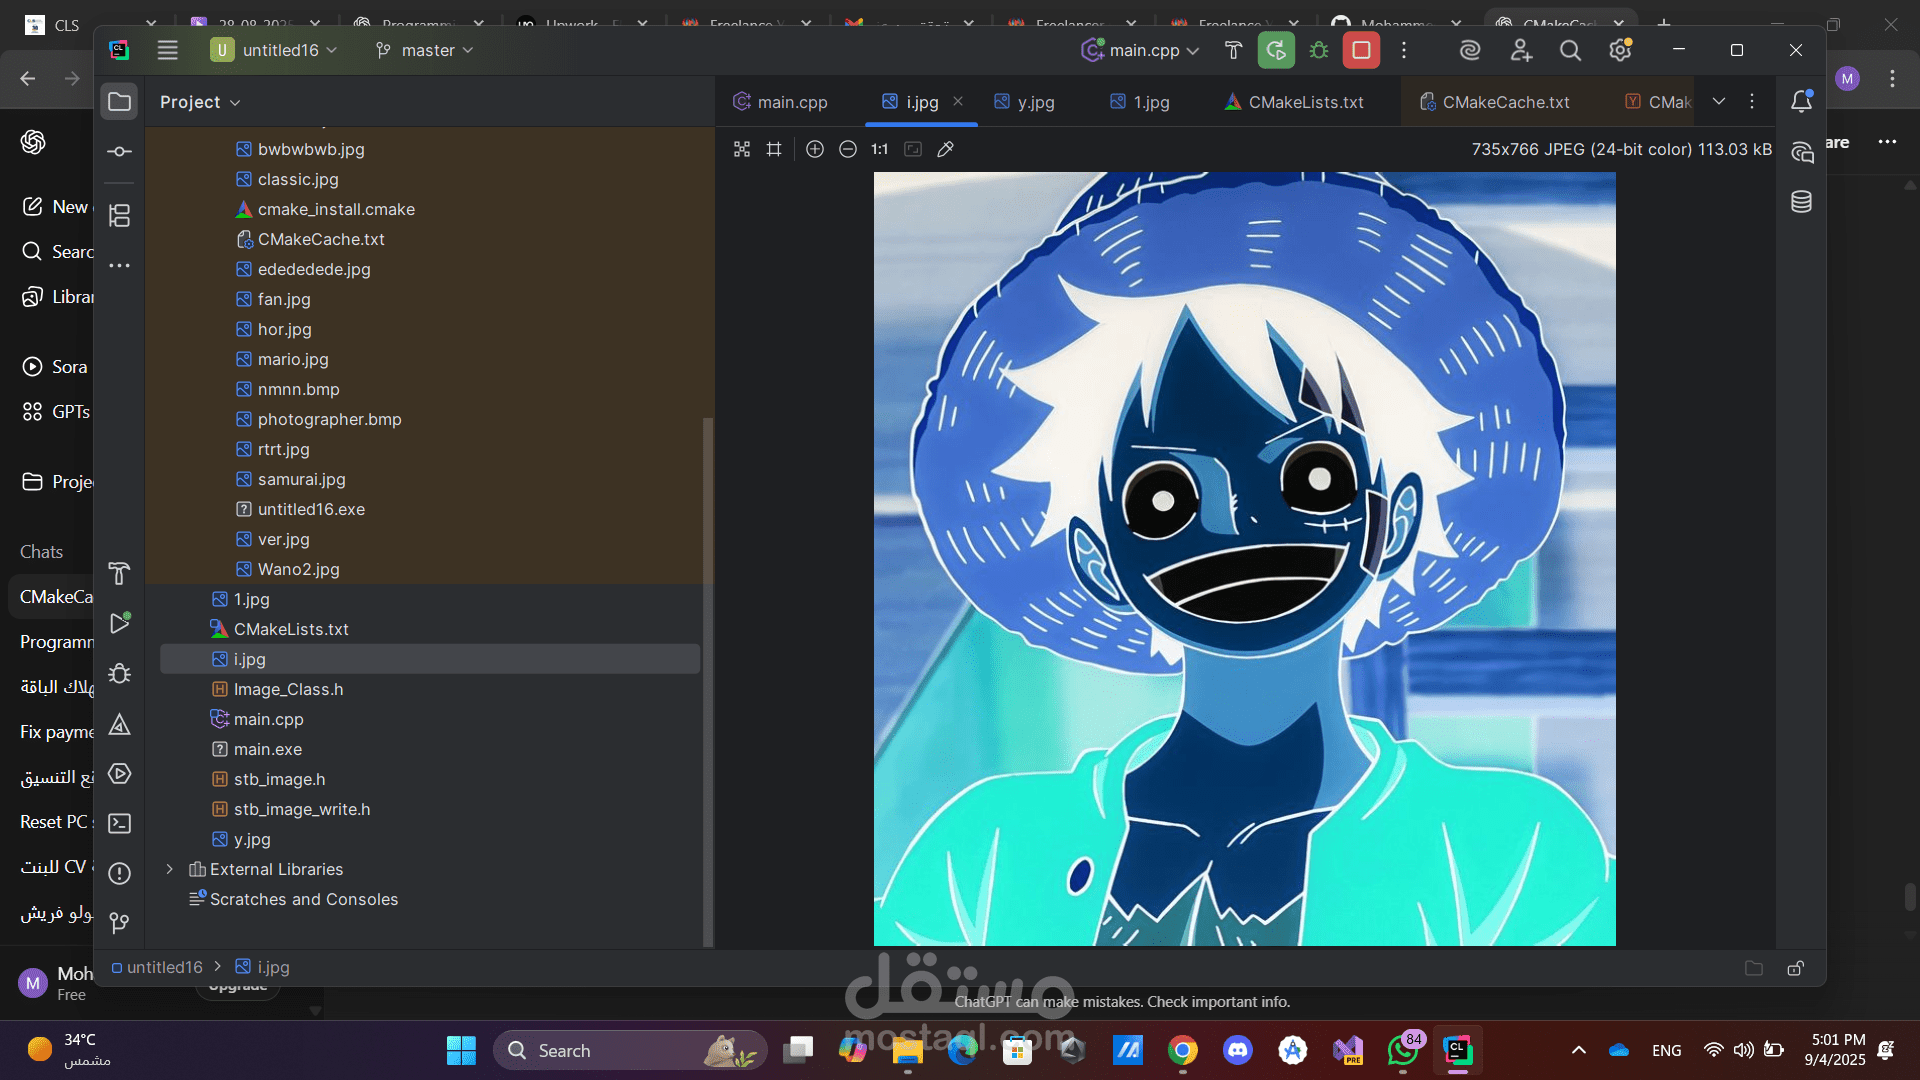Switch to the CMakeCache.txt editor tab
This screenshot has height=1080, width=1920.
tap(1494, 102)
